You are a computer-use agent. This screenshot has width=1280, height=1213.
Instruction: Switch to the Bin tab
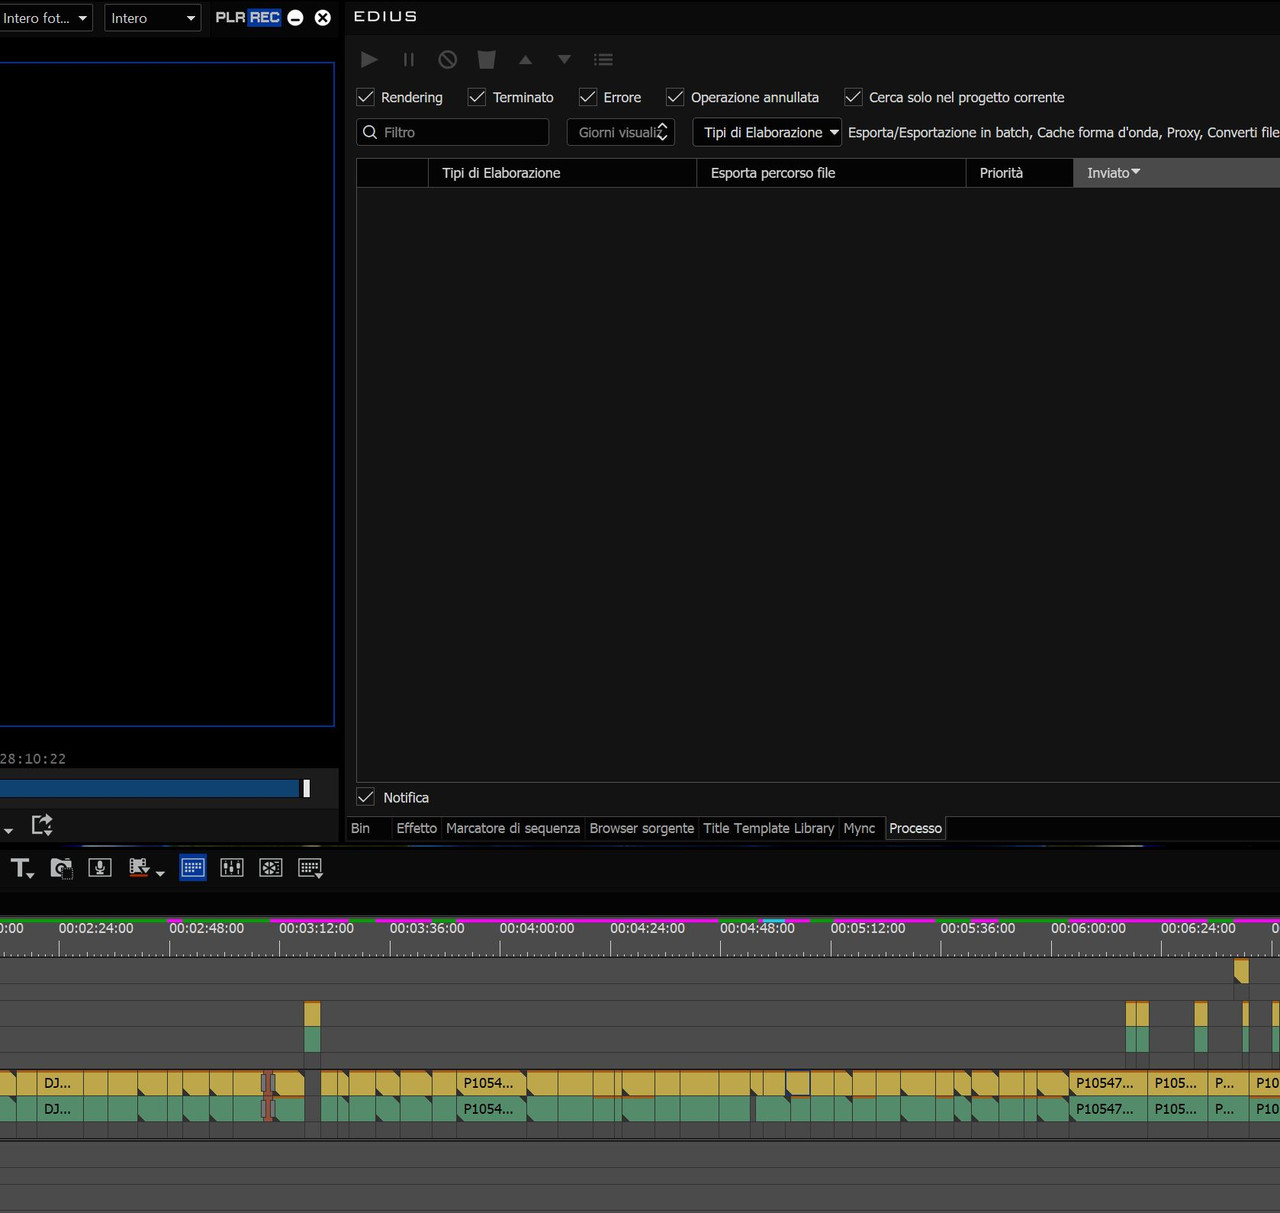pos(361,828)
